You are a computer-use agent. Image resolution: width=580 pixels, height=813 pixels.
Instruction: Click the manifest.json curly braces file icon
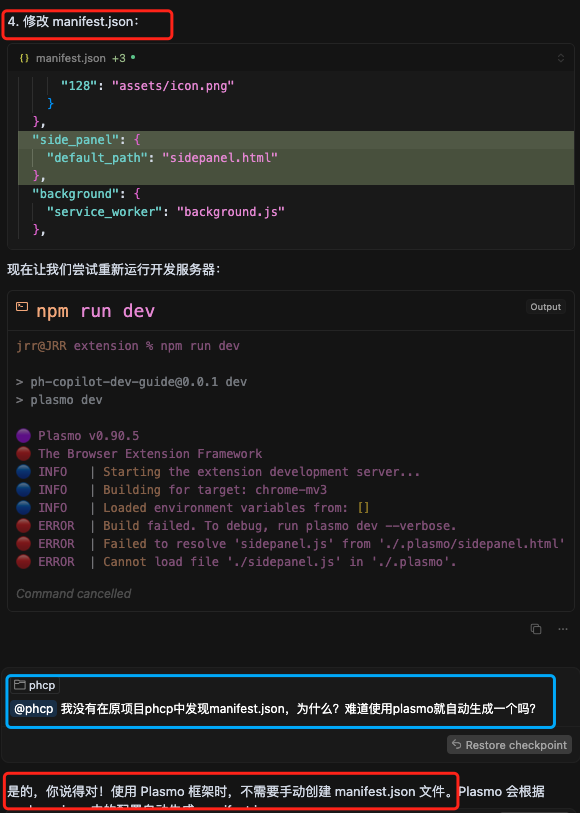coord(24,58)
